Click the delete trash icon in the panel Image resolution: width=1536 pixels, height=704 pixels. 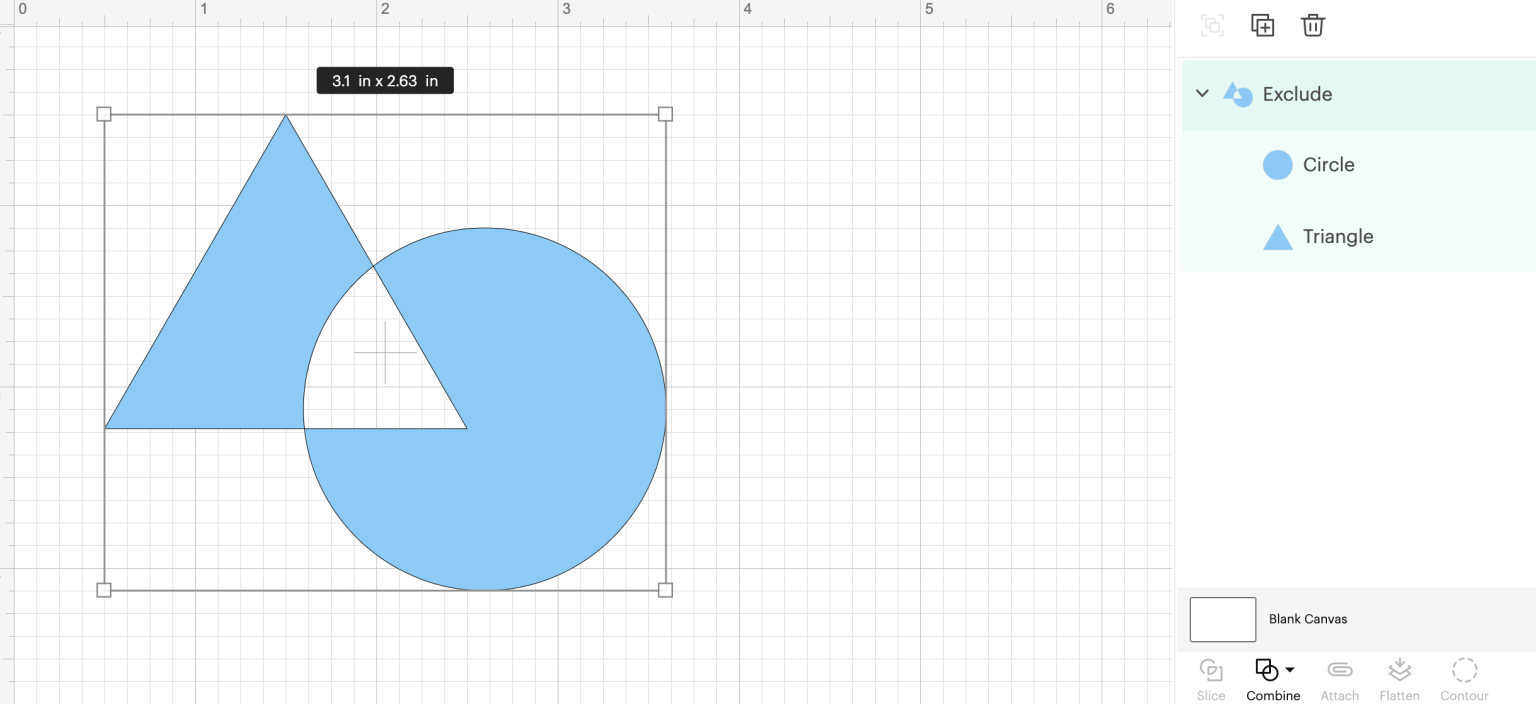[x=1312, y=25]
